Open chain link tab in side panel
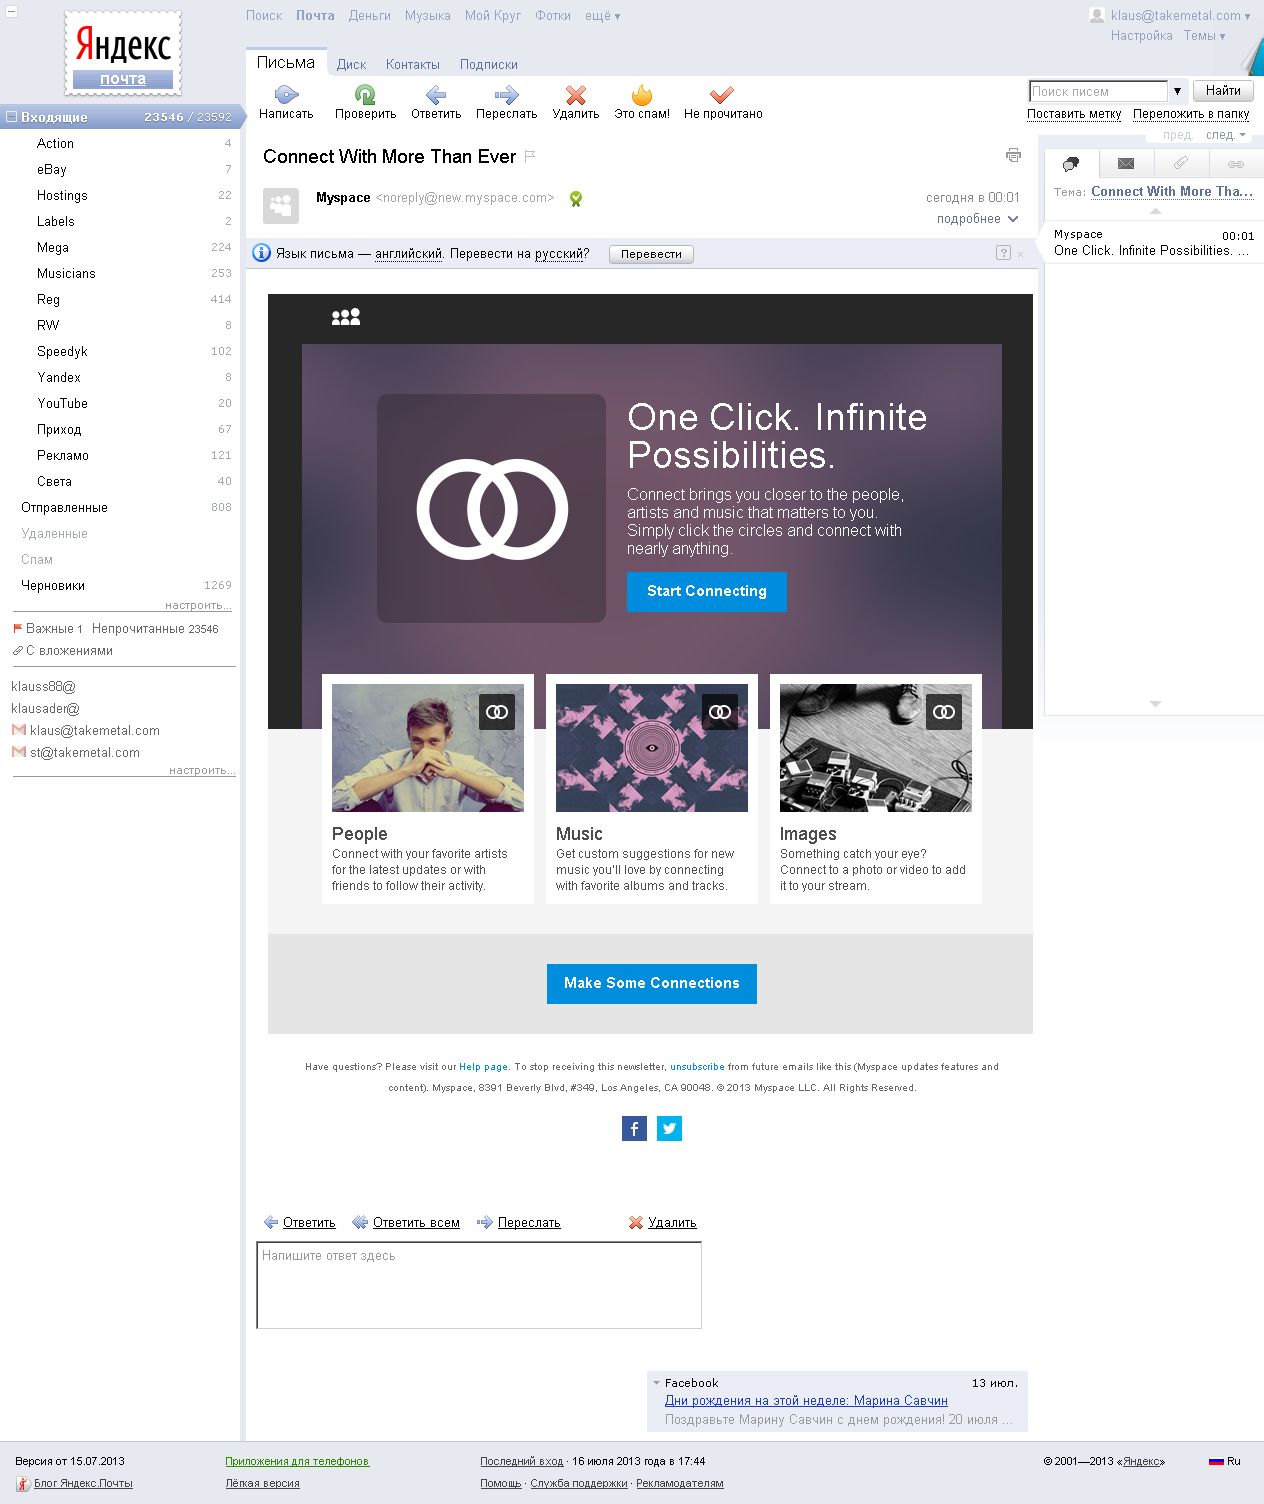The height and width of the screenshot is (1504, 1264). [x=1236, y=163]
